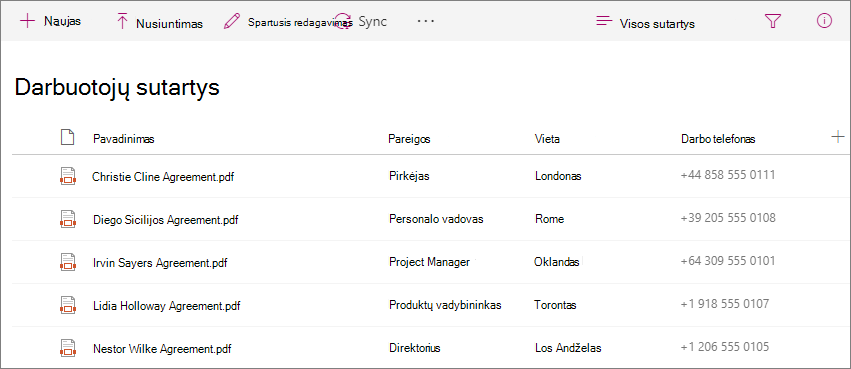The image size is (851, 369).
Task: Click the Sync button label
Action: (372, 22)
